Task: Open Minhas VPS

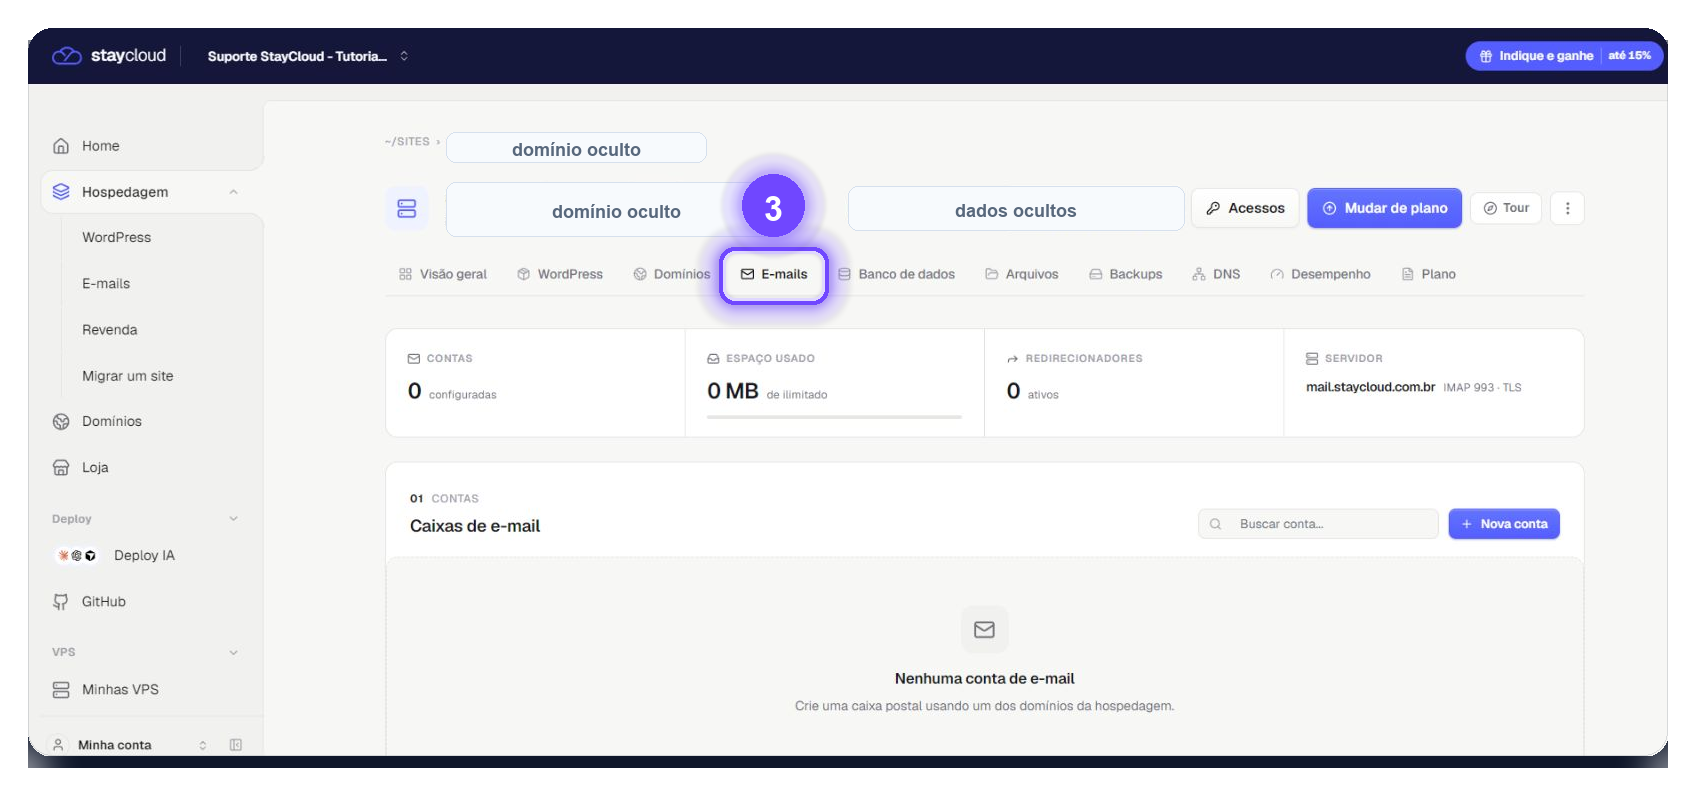Action: (x=120, y=690)
